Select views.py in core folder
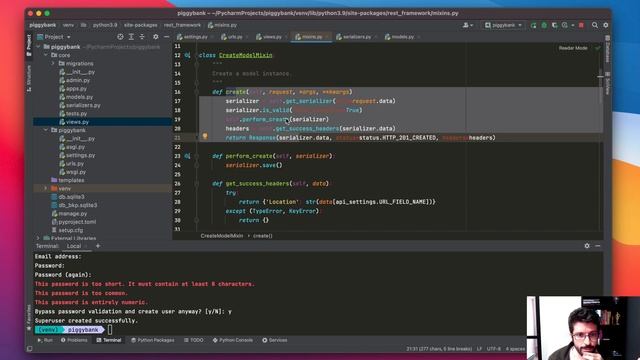Viewport: 640px width, 360px height. [x=77, y=122]
